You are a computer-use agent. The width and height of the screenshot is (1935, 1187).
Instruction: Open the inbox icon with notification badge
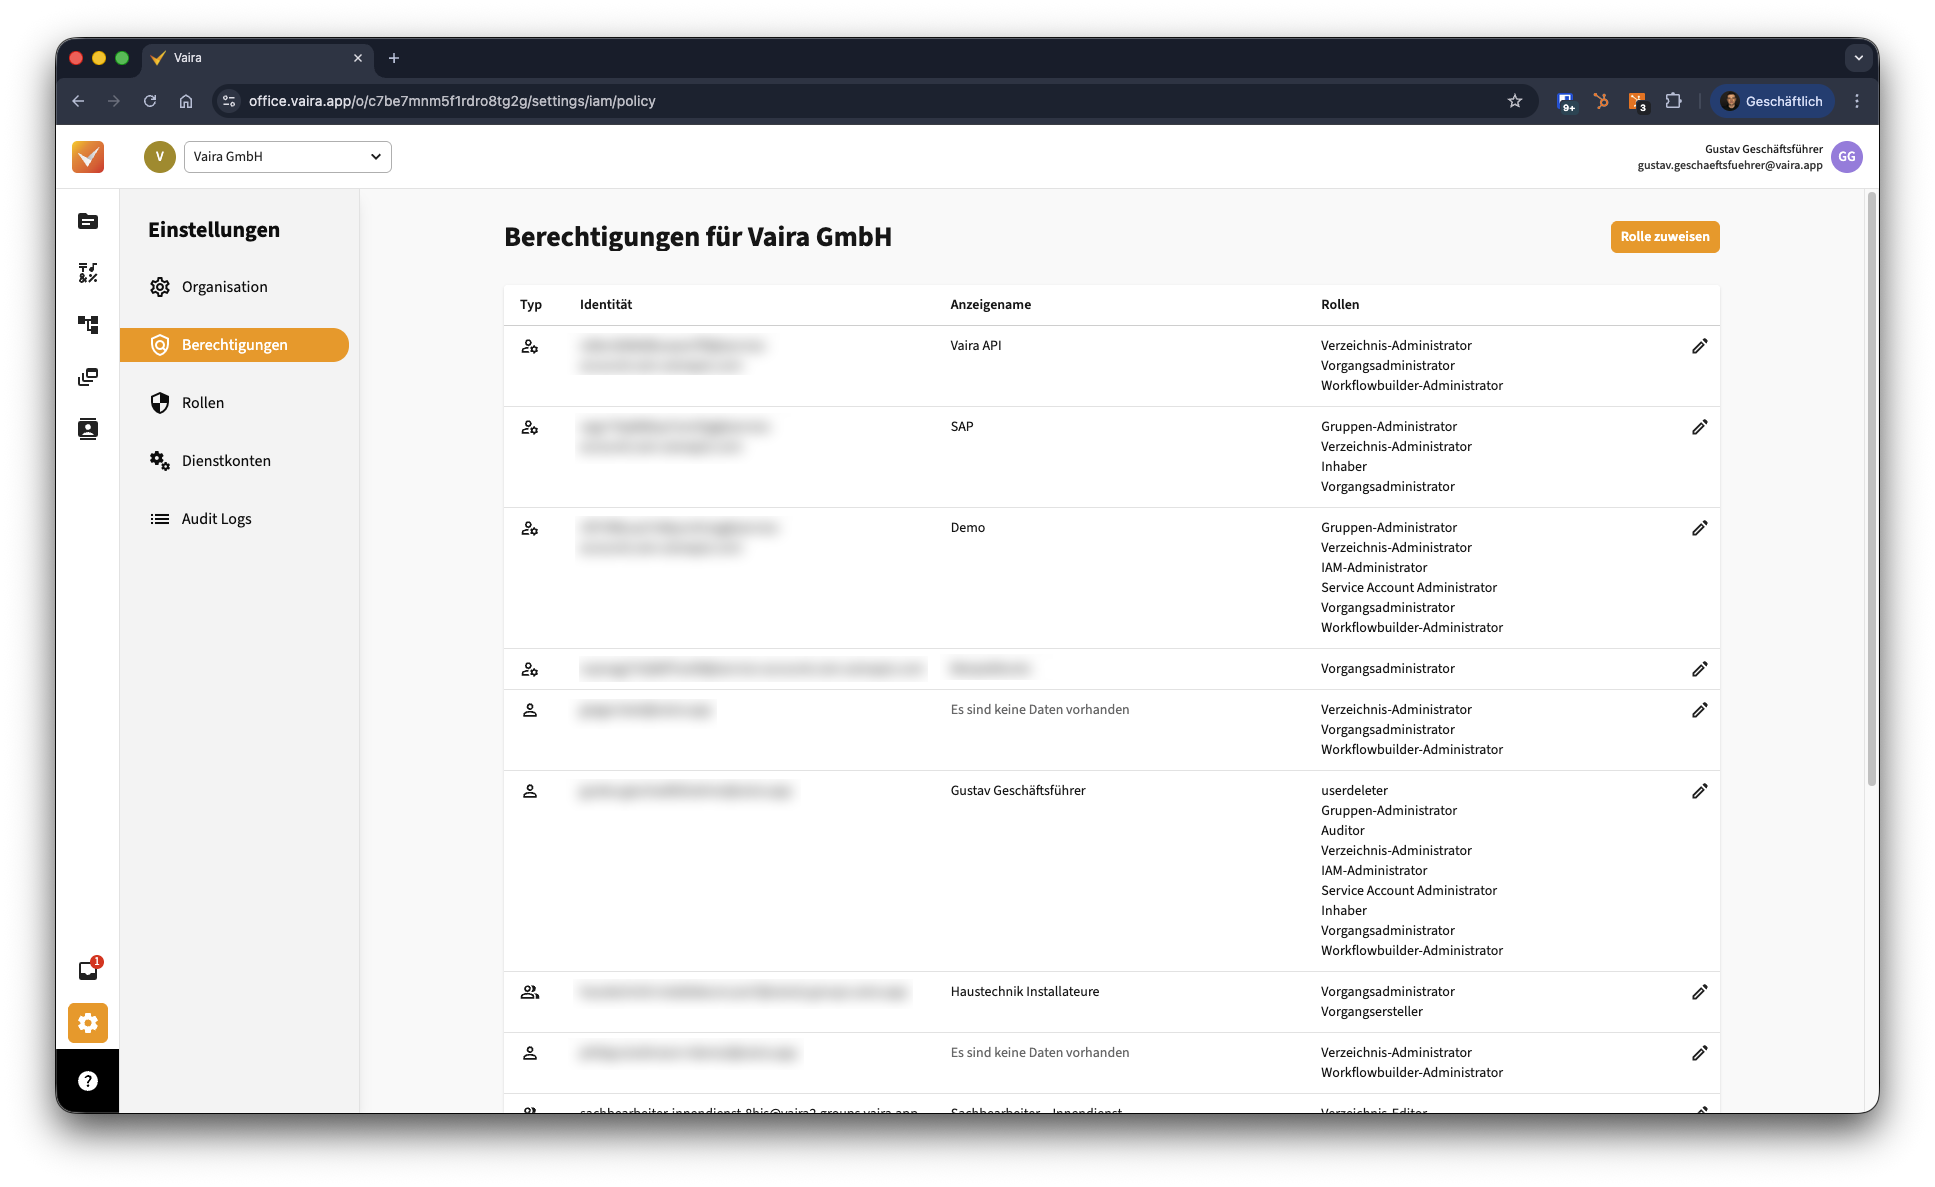click(88, 970)
